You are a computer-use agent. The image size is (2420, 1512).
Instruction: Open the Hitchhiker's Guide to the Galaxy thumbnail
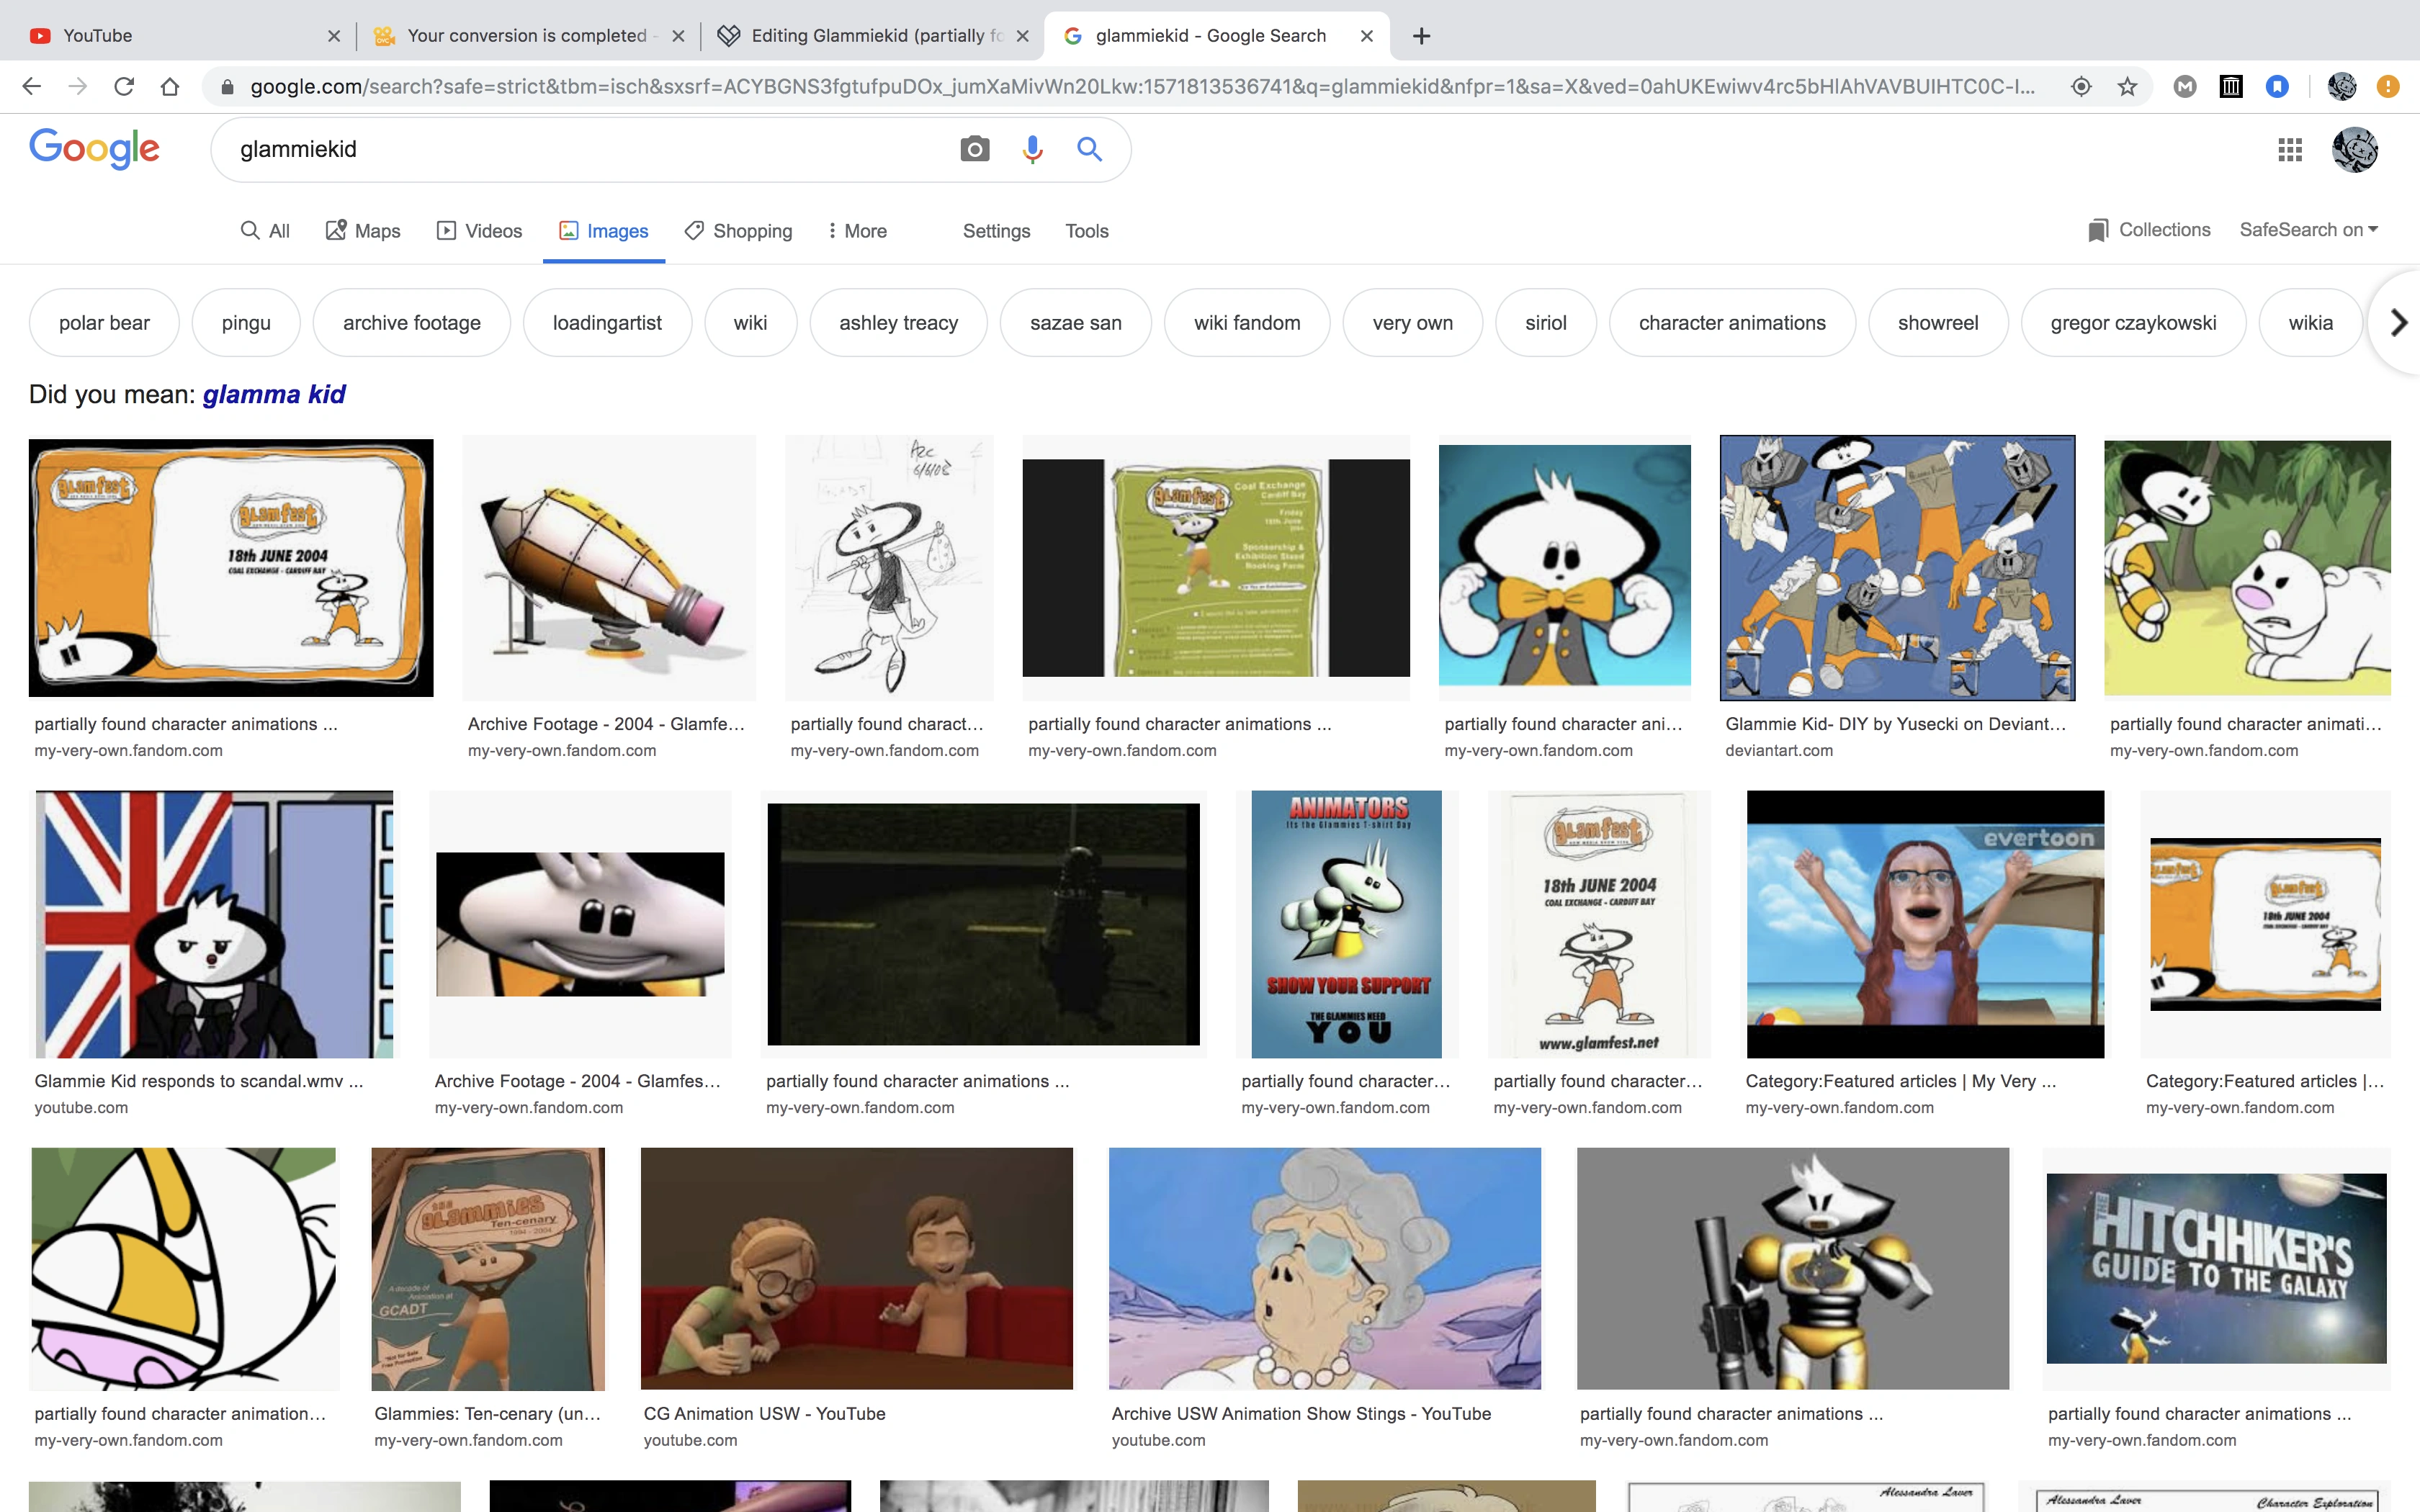2216,1268
